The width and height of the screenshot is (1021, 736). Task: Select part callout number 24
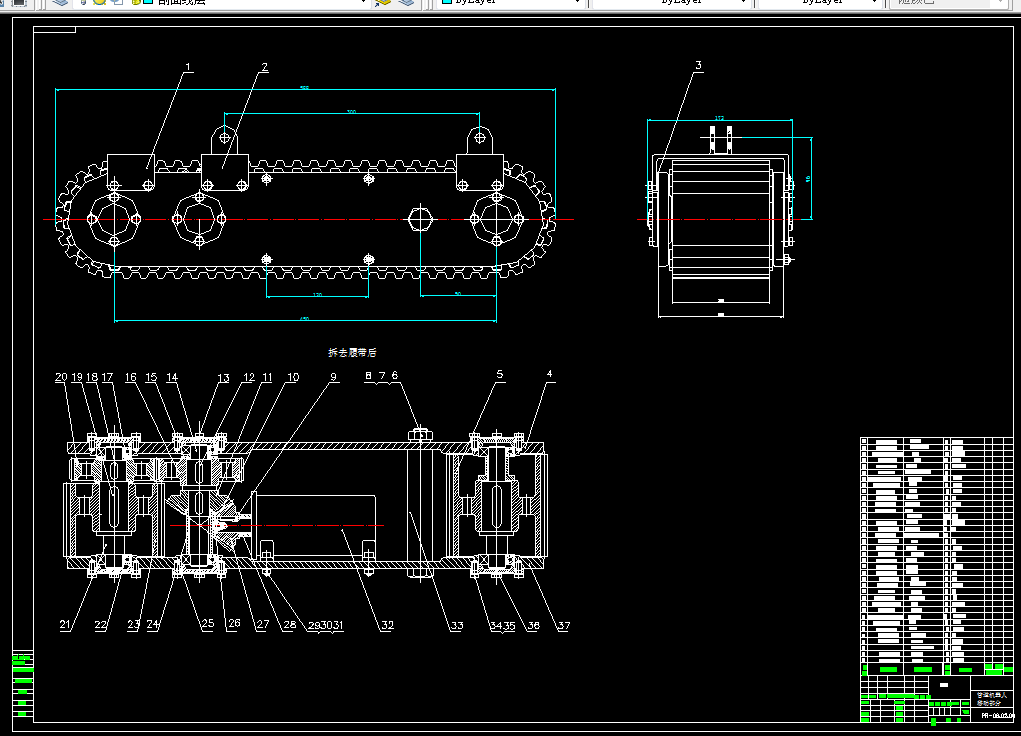[152, 624]
